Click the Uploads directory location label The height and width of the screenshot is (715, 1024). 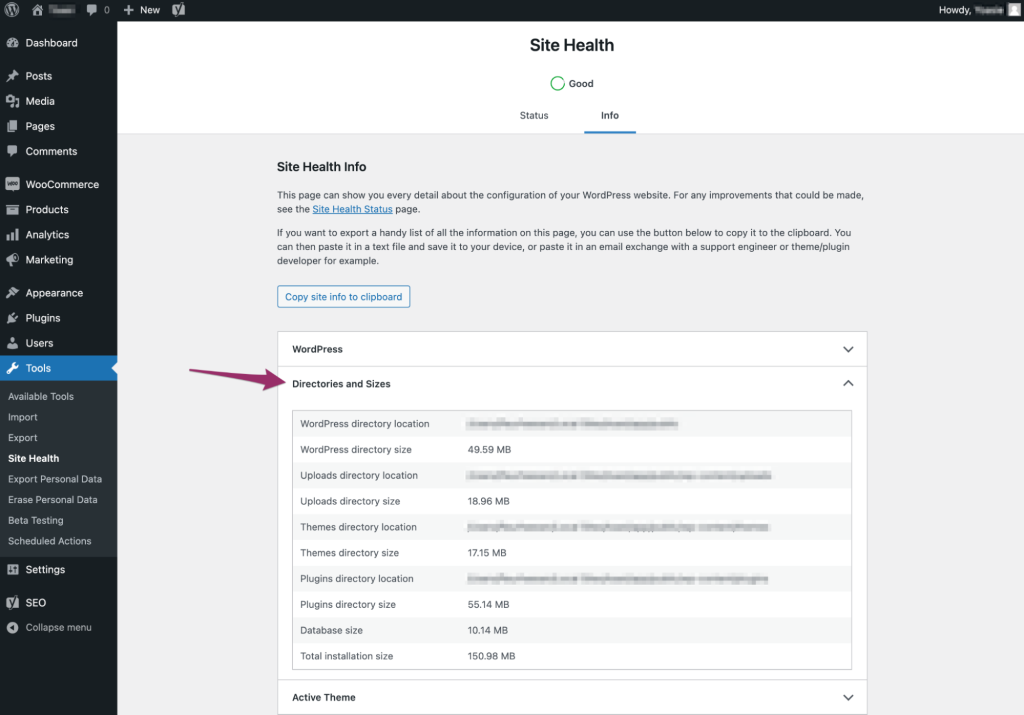point(359,475)
